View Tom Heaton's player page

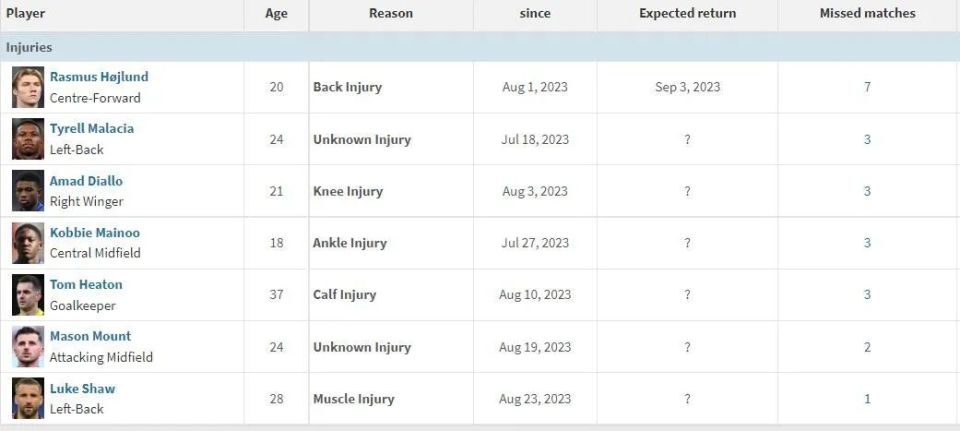click(x=86, y=285)
